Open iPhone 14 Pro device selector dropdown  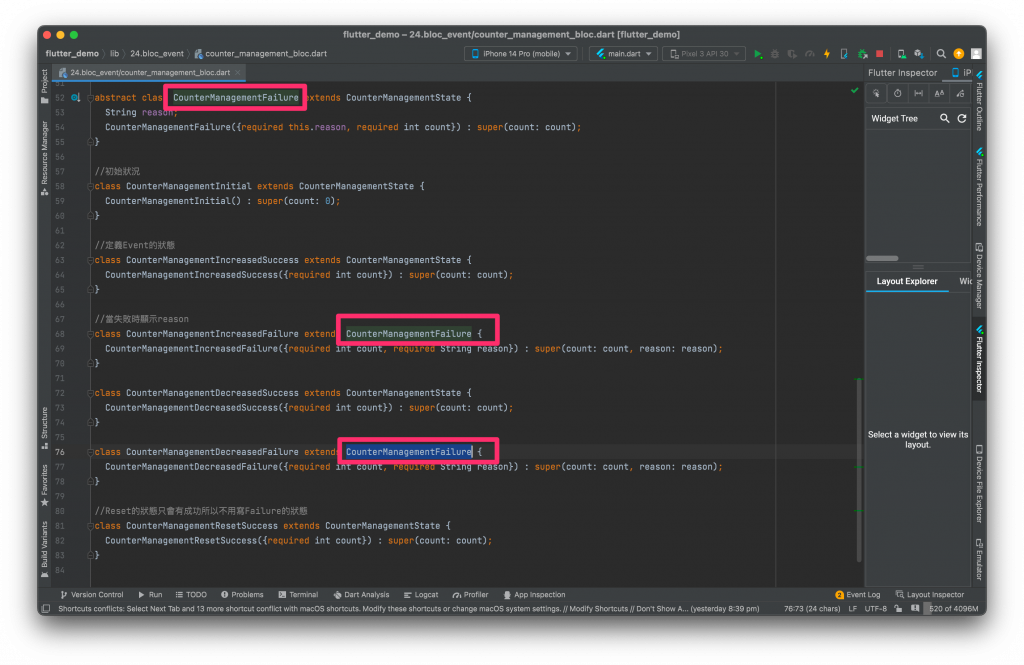pyautogui.click(x=520, y=54)
